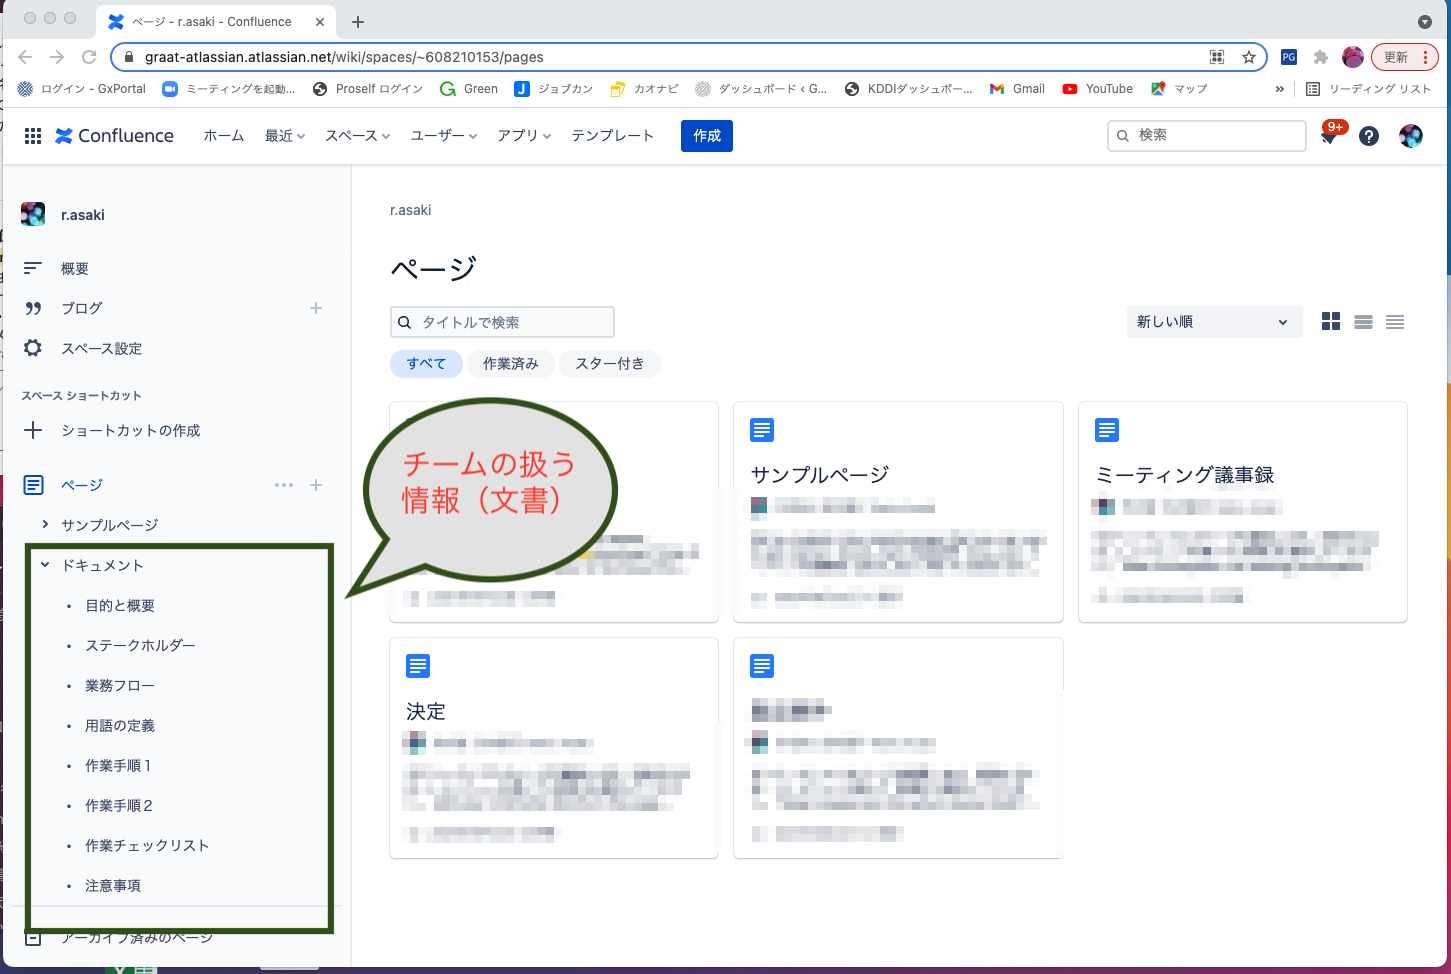Open the 目的と概要 page
Screen dimensions: 1451x974
(x=120, y=605)
